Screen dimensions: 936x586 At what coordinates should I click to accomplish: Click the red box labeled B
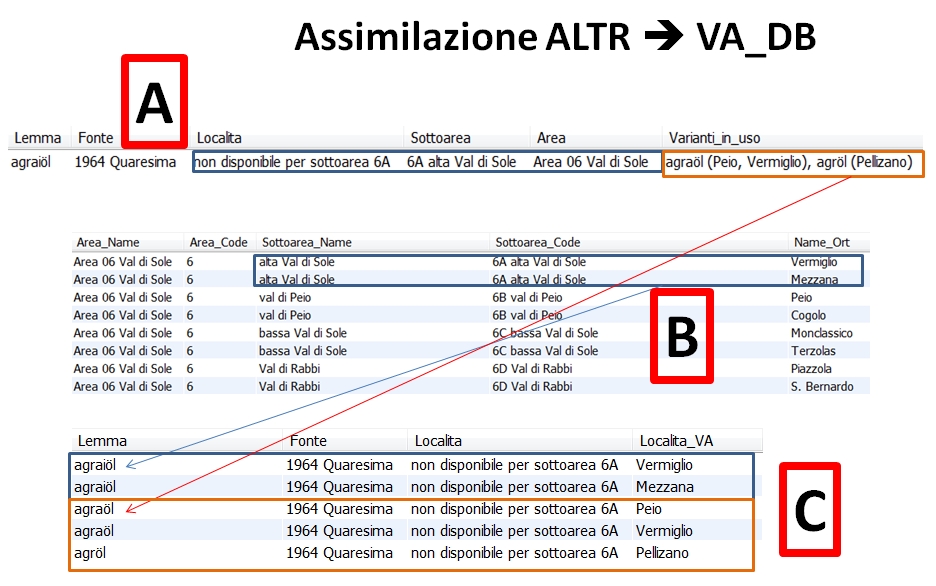pos(682,336)
